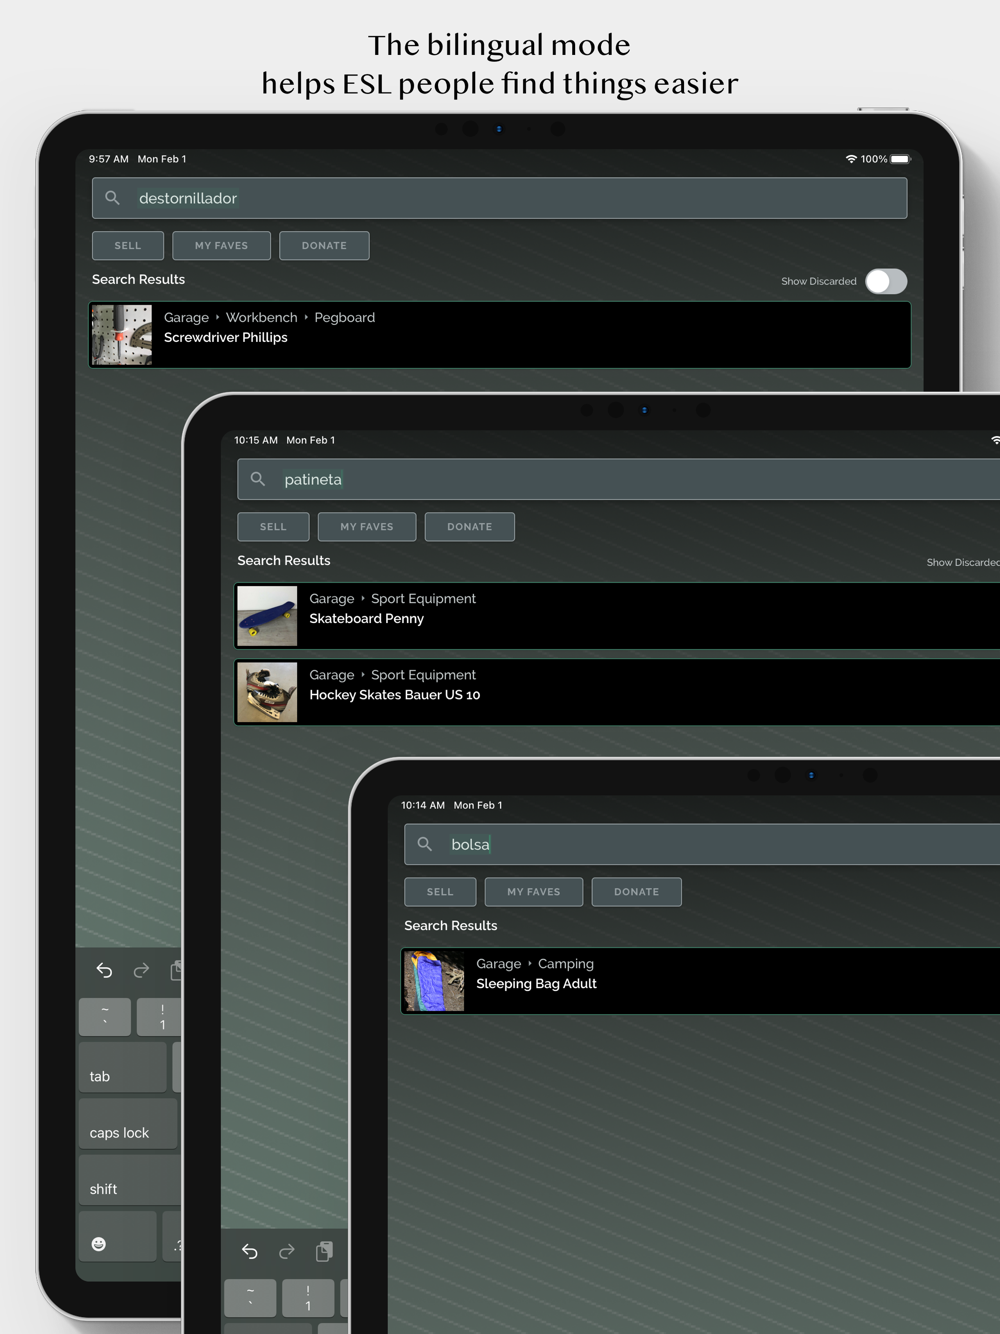The image size is (1000, 1334).
Task: Tap tilde key on back iPad keyboard
Action: click(x=105, y=1017)
